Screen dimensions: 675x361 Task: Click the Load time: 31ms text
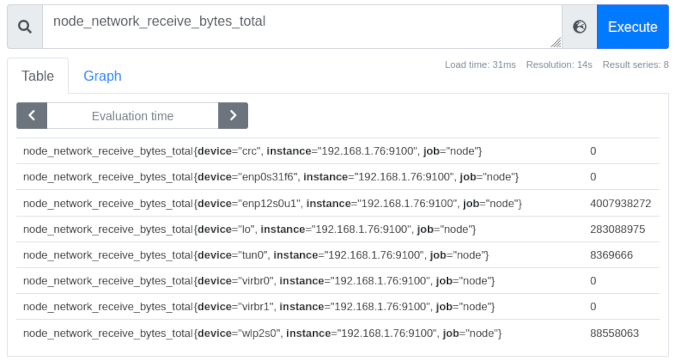coord(480,65)
